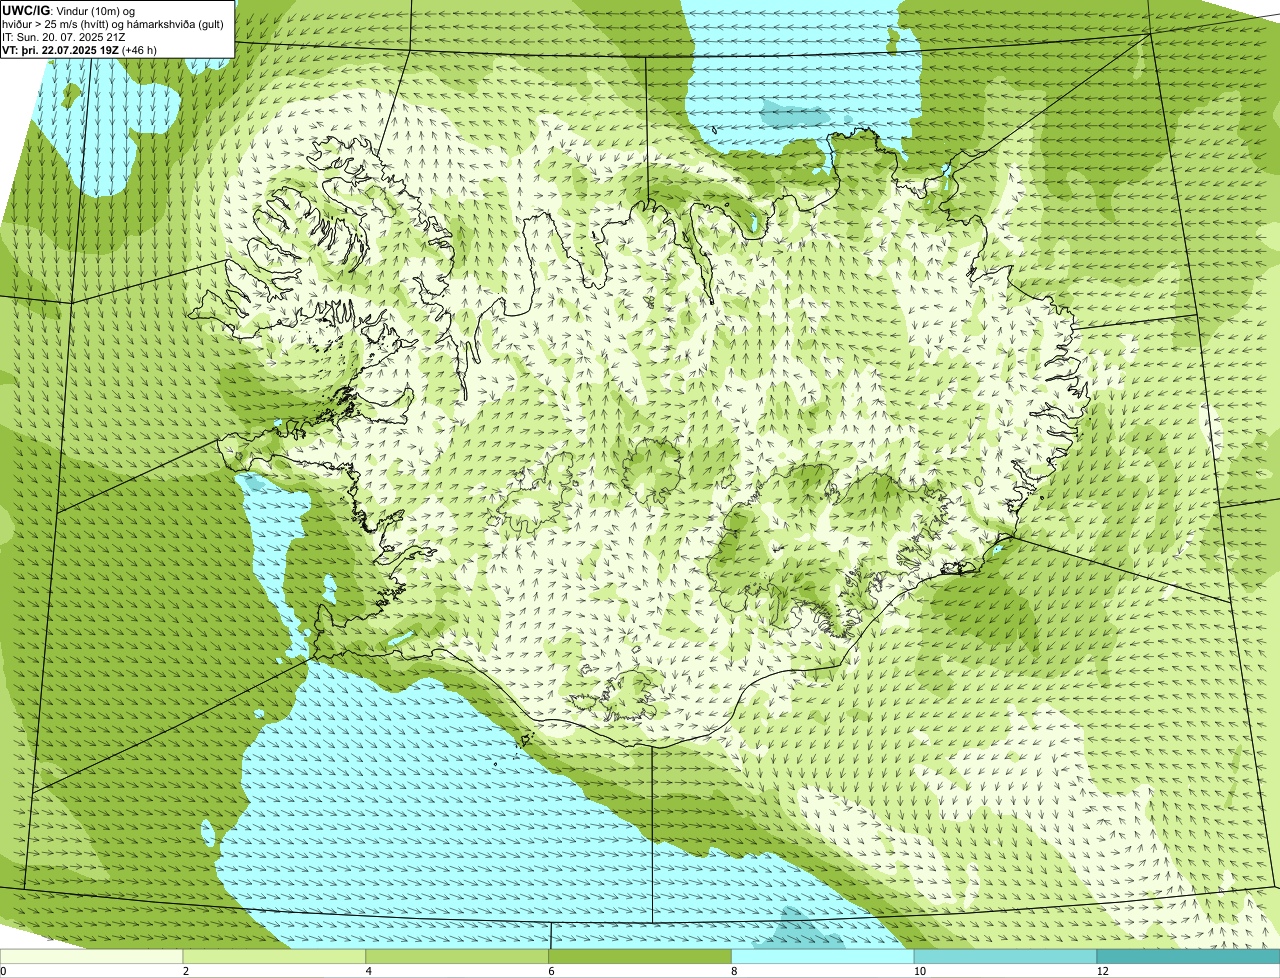Image resolution: width=1280 pixels, height=978 pixels.
Task: Choose the dark green 6–8 m/s scale swatch
Action: (641, 957)
